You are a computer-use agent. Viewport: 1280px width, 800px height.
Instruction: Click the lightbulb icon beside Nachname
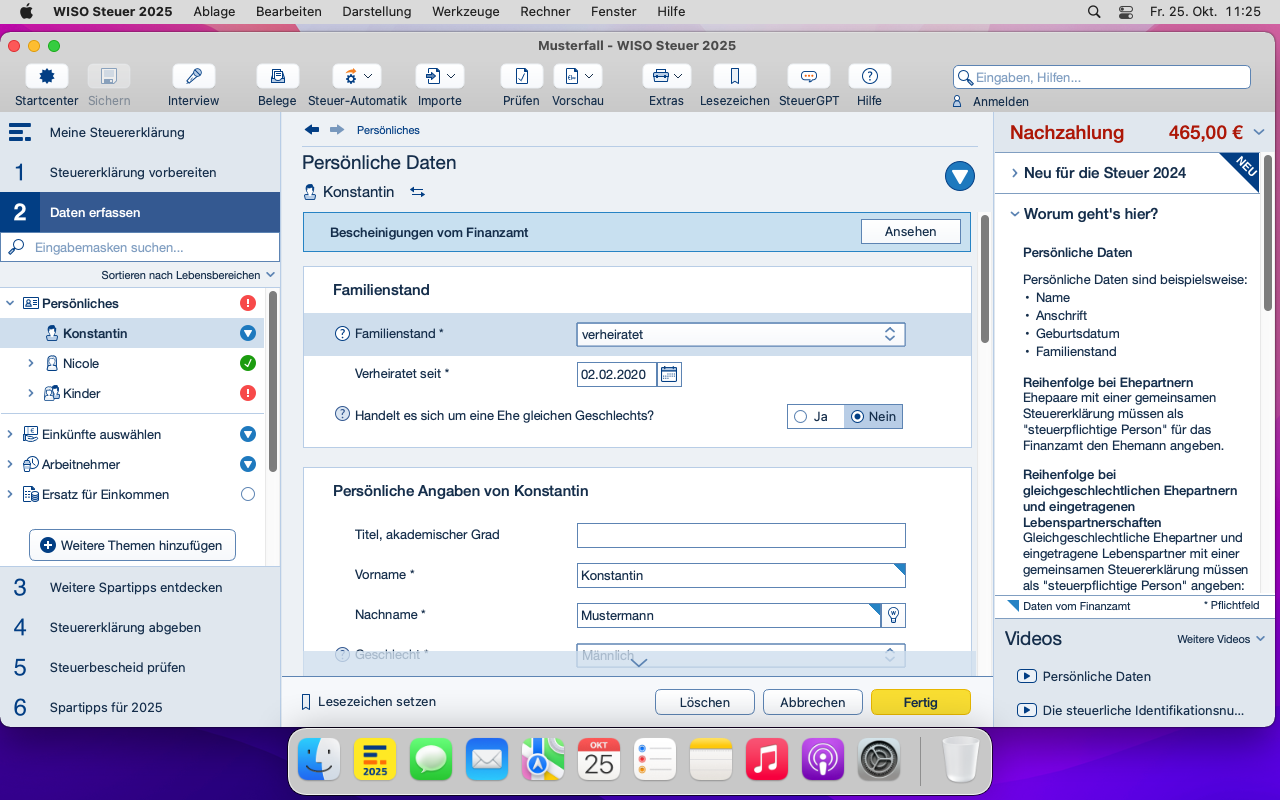click(x=894, y=615)
